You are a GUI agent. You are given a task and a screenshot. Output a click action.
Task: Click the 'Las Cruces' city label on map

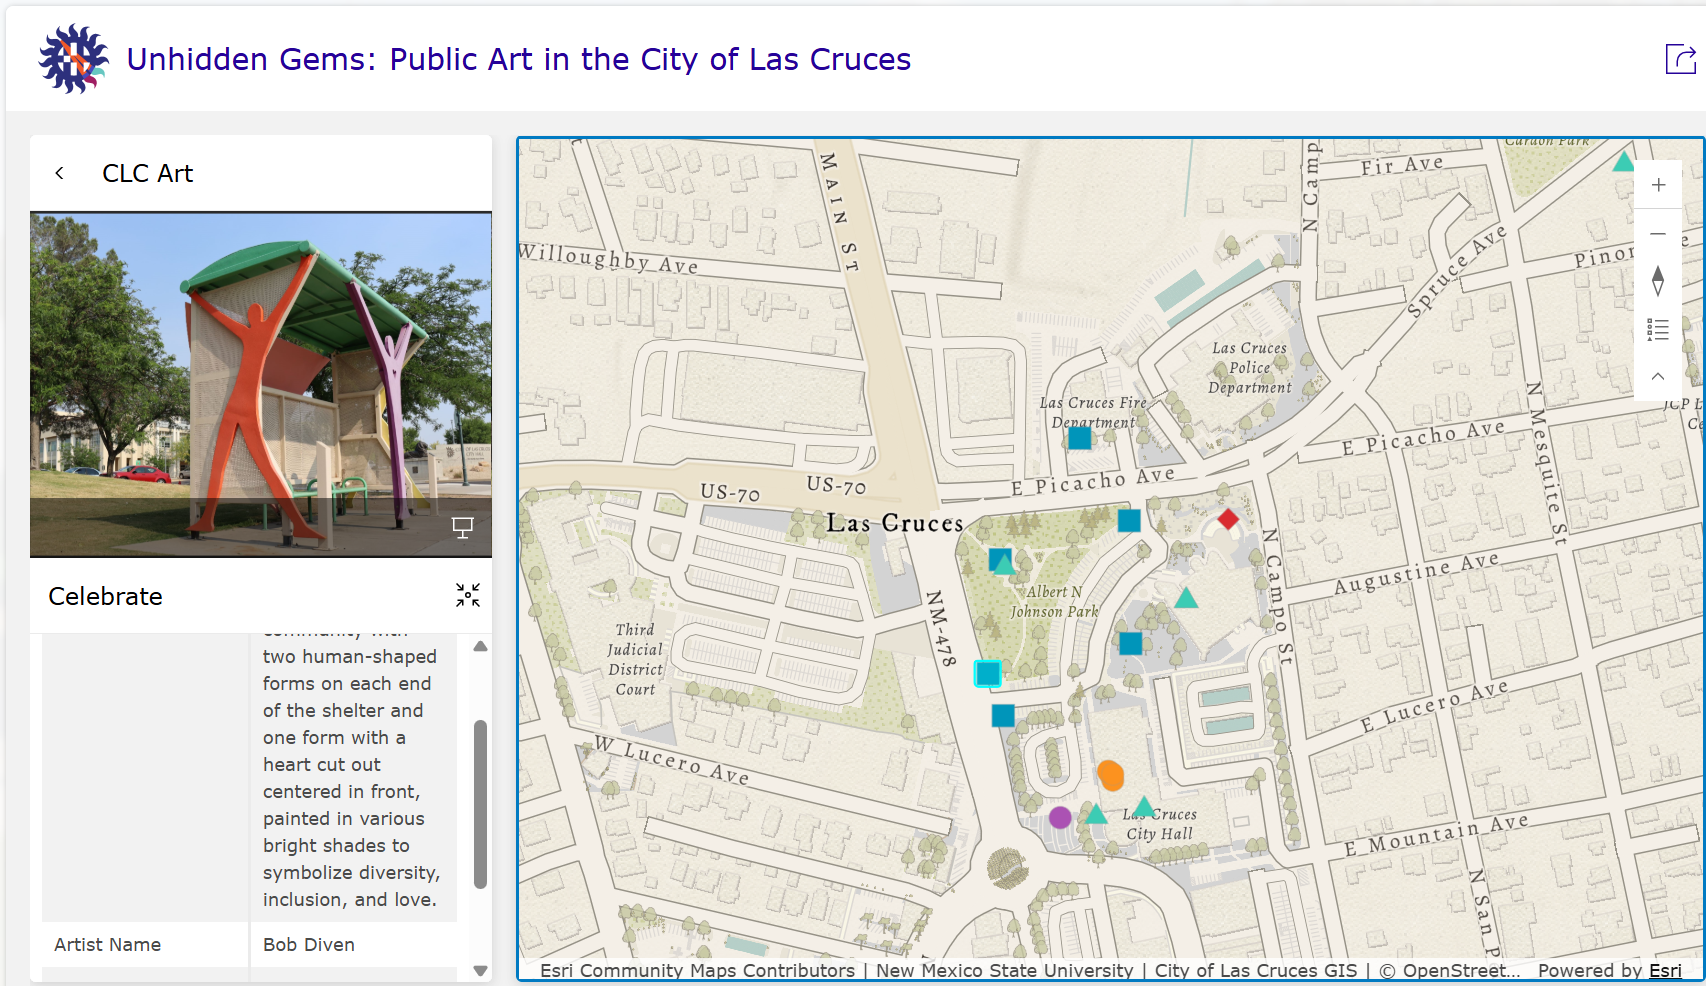pos(895,523)
